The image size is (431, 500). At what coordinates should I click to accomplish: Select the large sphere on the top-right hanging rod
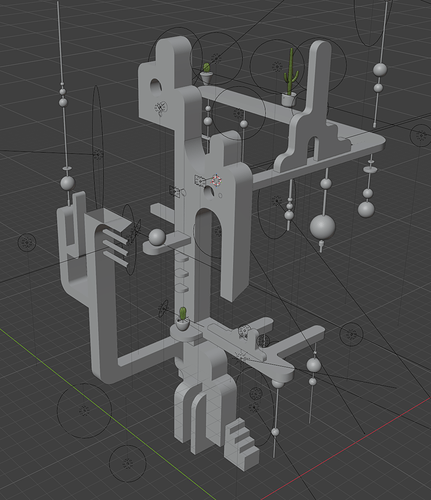[380, 70]
